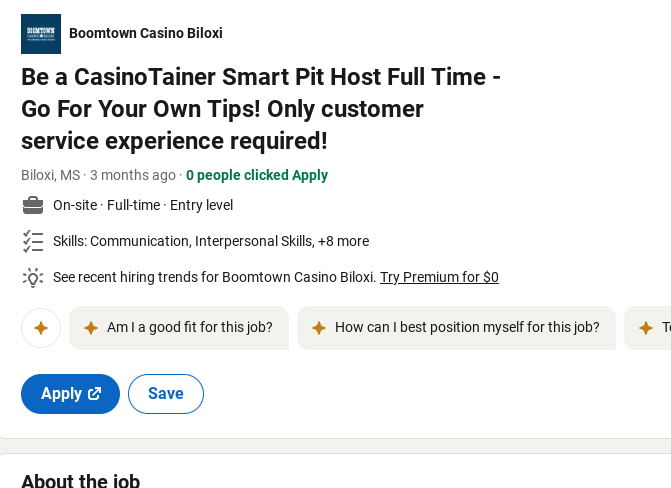Click the round AI sparkle button
Screen dimensions: 671x488
[41, 328]
